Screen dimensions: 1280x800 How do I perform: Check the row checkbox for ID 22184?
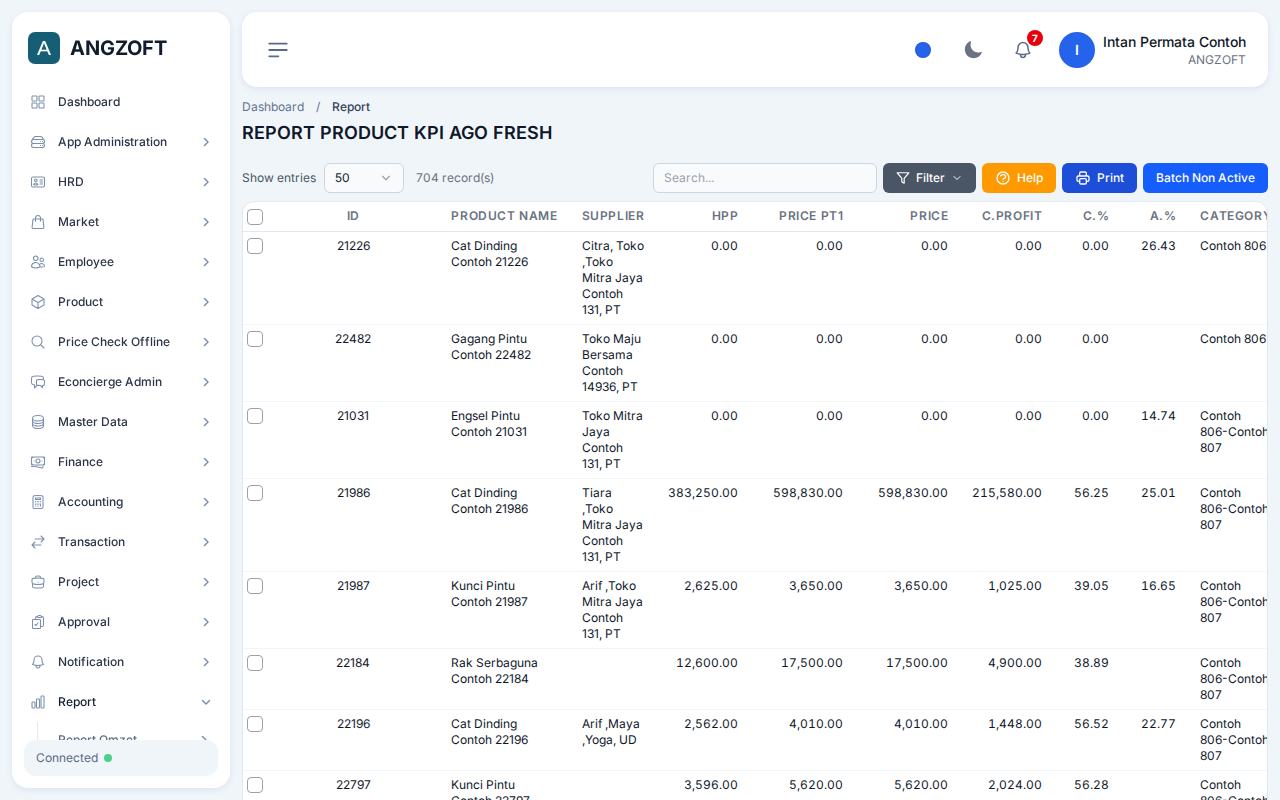click(x=255, y=663)
